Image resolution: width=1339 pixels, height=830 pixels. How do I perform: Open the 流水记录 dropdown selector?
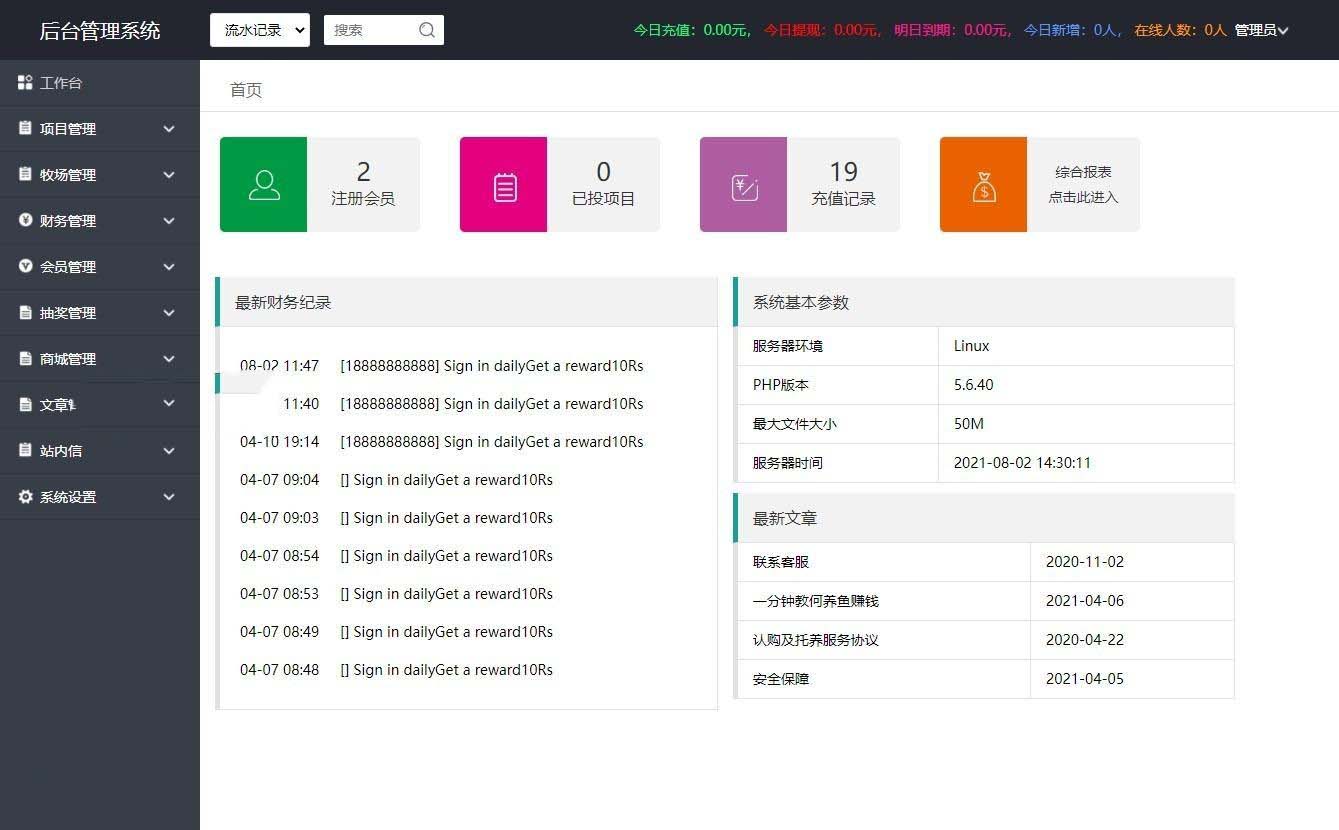[260, 30]
